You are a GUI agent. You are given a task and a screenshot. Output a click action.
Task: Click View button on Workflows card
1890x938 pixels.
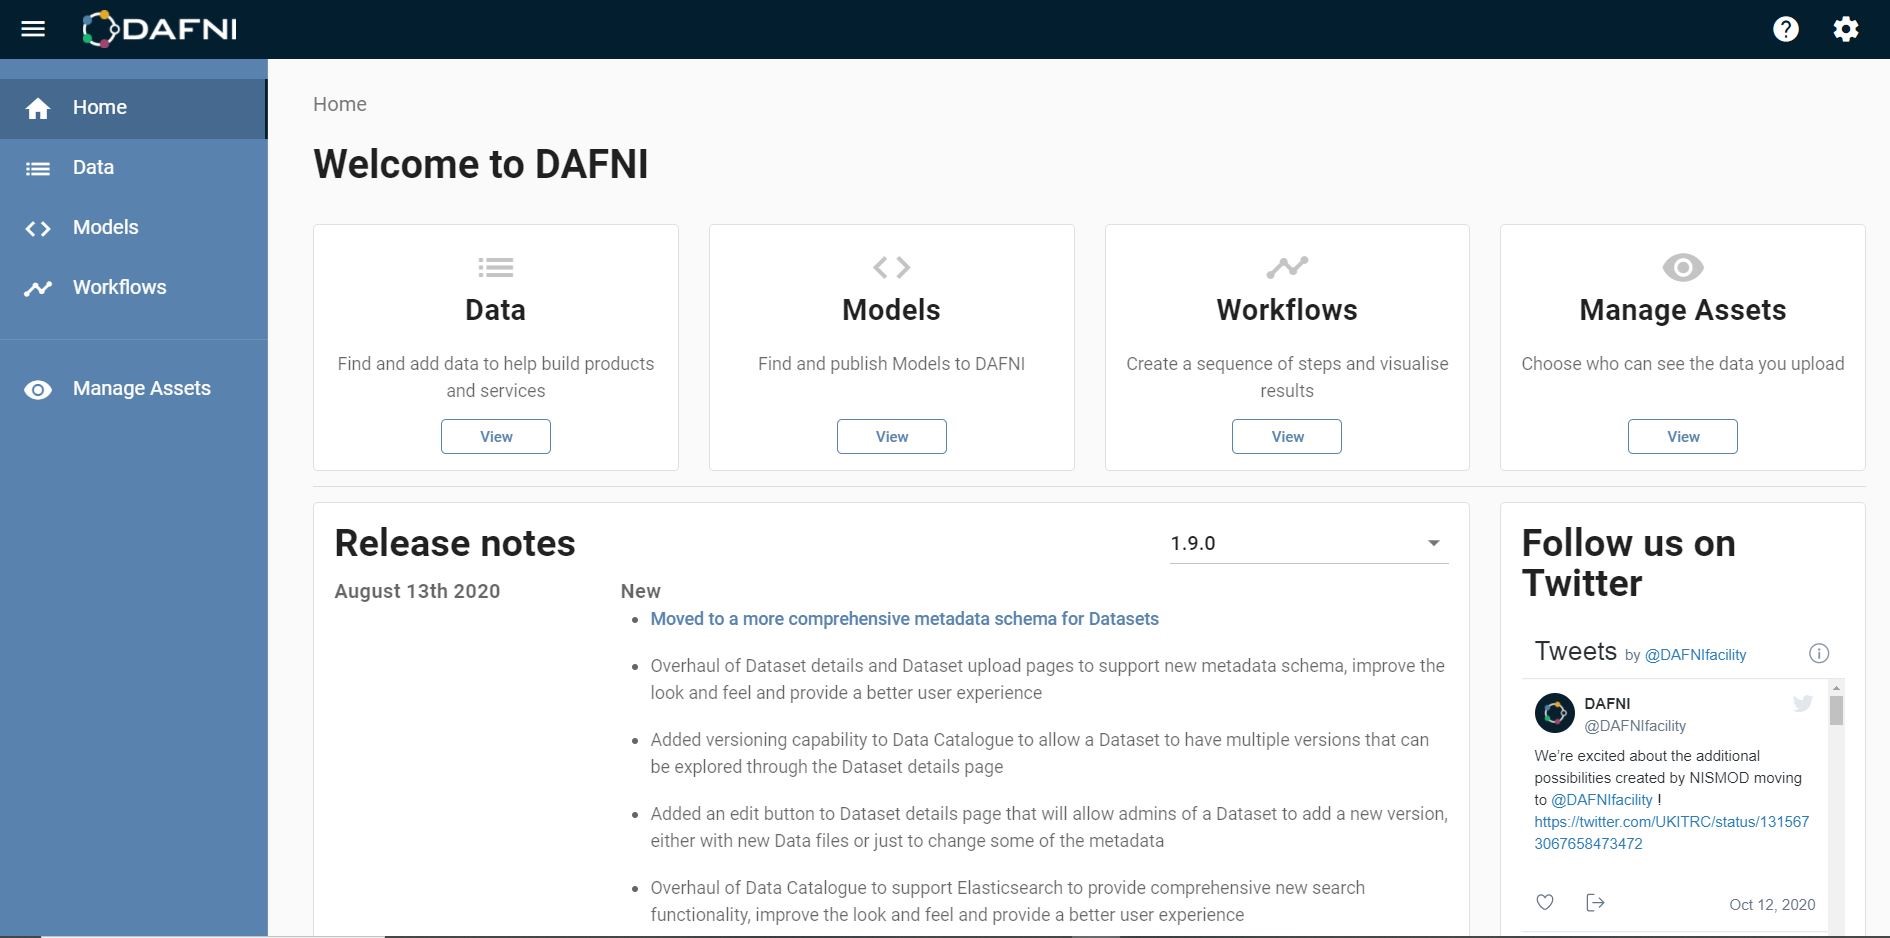click(x=1287, y=436)
